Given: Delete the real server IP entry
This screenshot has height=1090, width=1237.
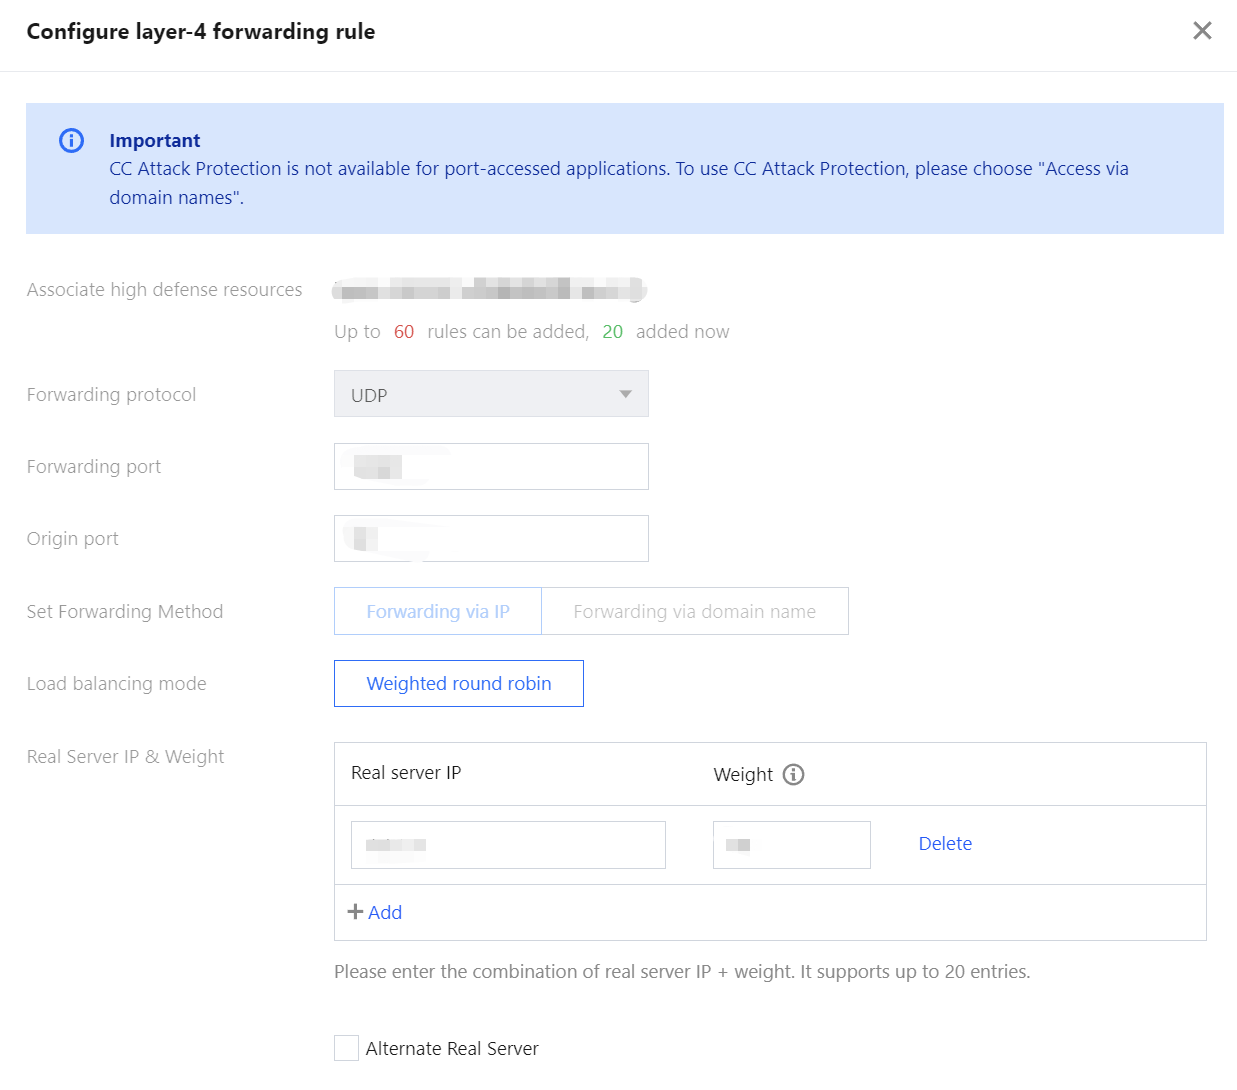Looking at the screenshot, I should point(944,843).
